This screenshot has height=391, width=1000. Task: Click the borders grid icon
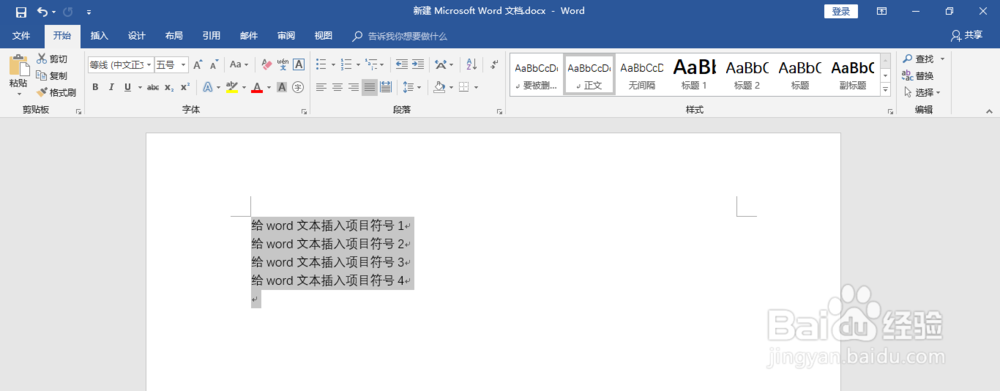pos(464,87)
